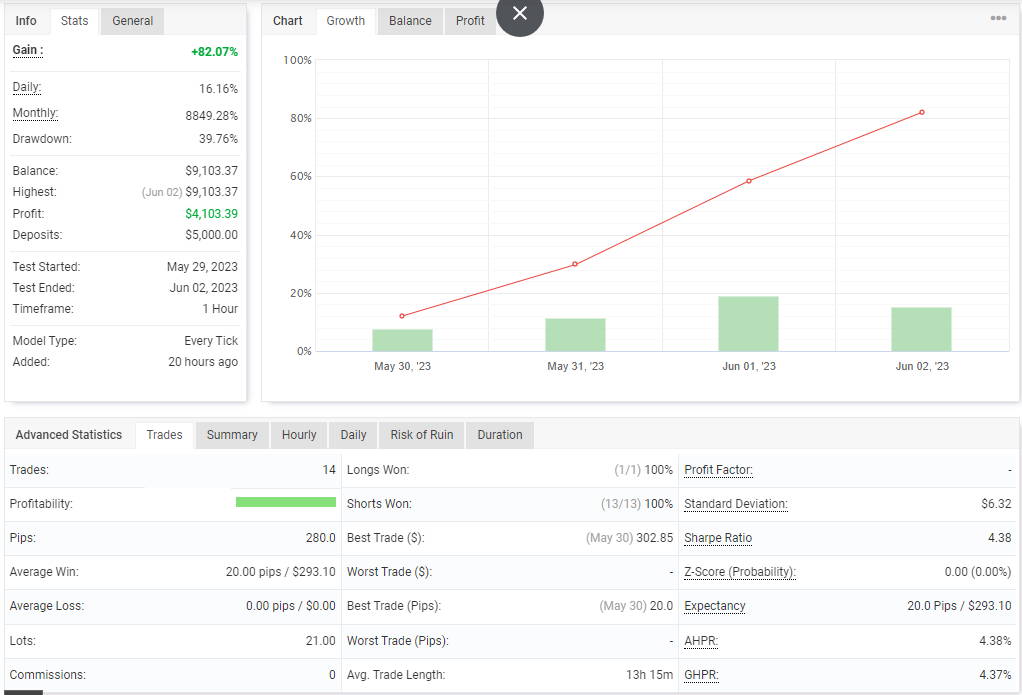The image size is (1022, 695).
Task: Click the Jun 01 green bar
Action: (748, 324)
